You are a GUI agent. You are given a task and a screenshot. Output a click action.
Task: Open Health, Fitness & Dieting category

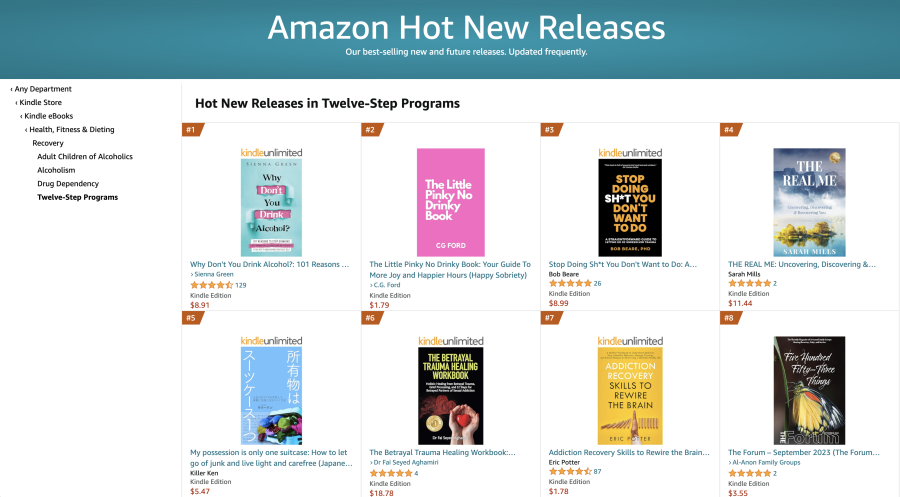71,129
